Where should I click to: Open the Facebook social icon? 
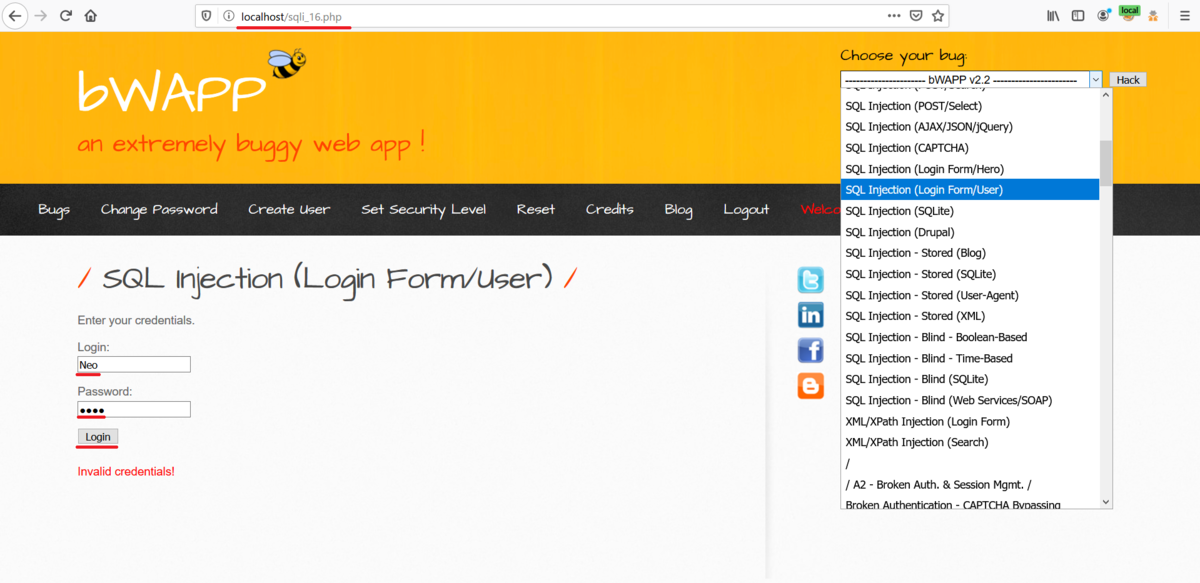pyautogui.click(x=810, y=350)
